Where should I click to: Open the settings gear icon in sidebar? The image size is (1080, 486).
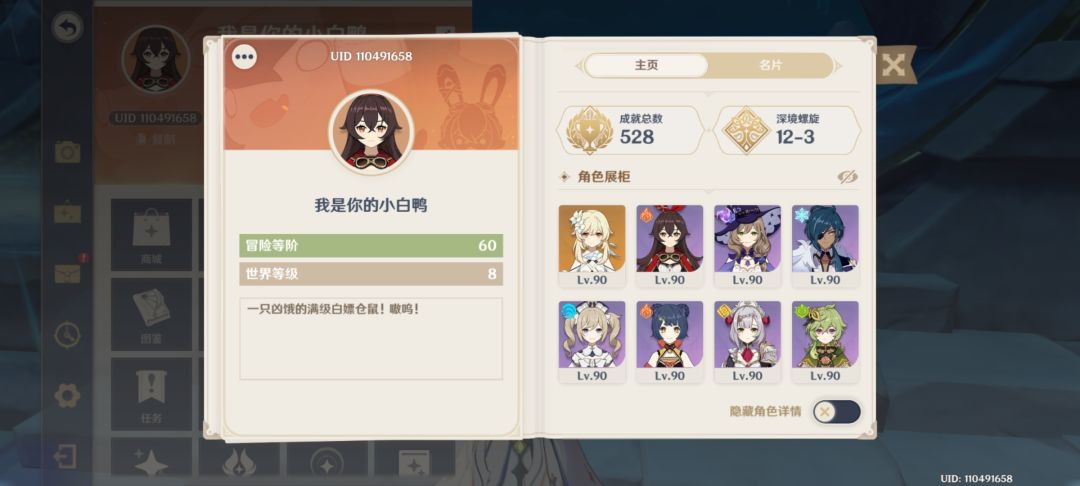coord(68,395)
